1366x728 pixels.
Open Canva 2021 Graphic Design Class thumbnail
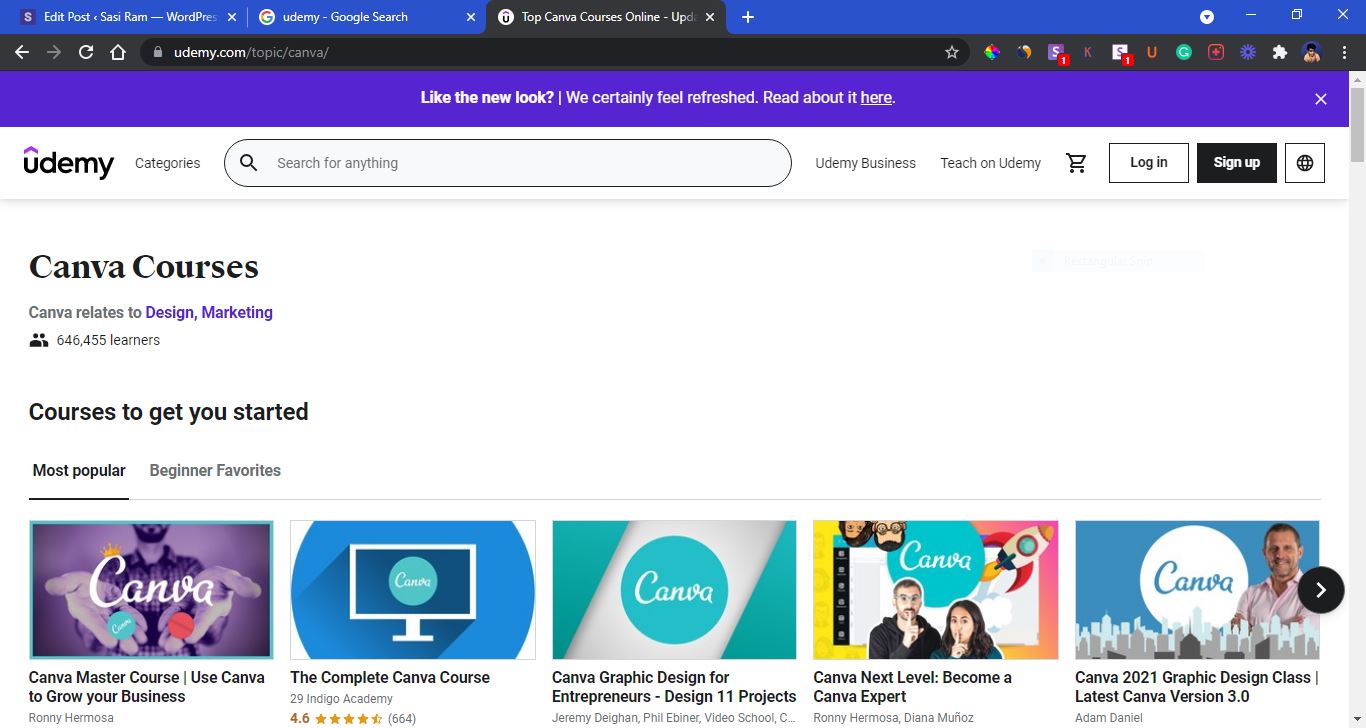pos(1198,590)
